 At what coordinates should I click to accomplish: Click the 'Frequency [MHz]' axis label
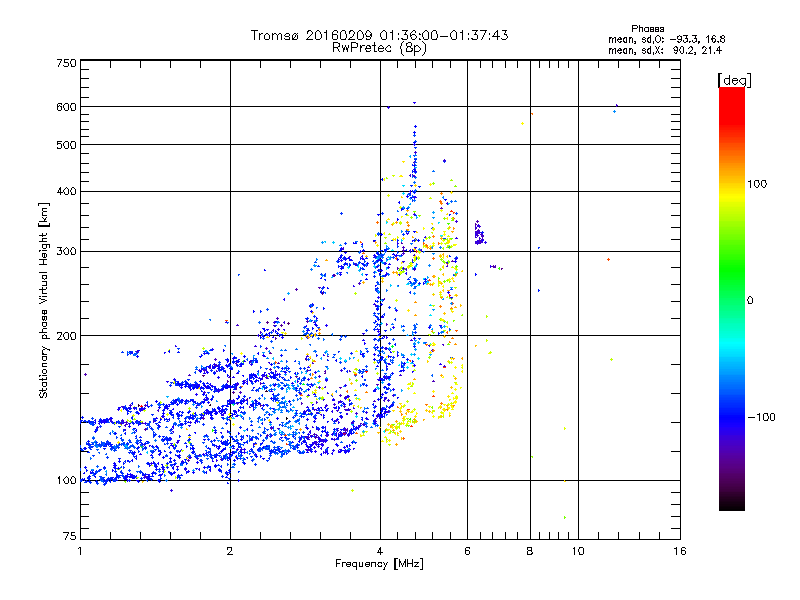pyautogui.click(x=379, y=564)
